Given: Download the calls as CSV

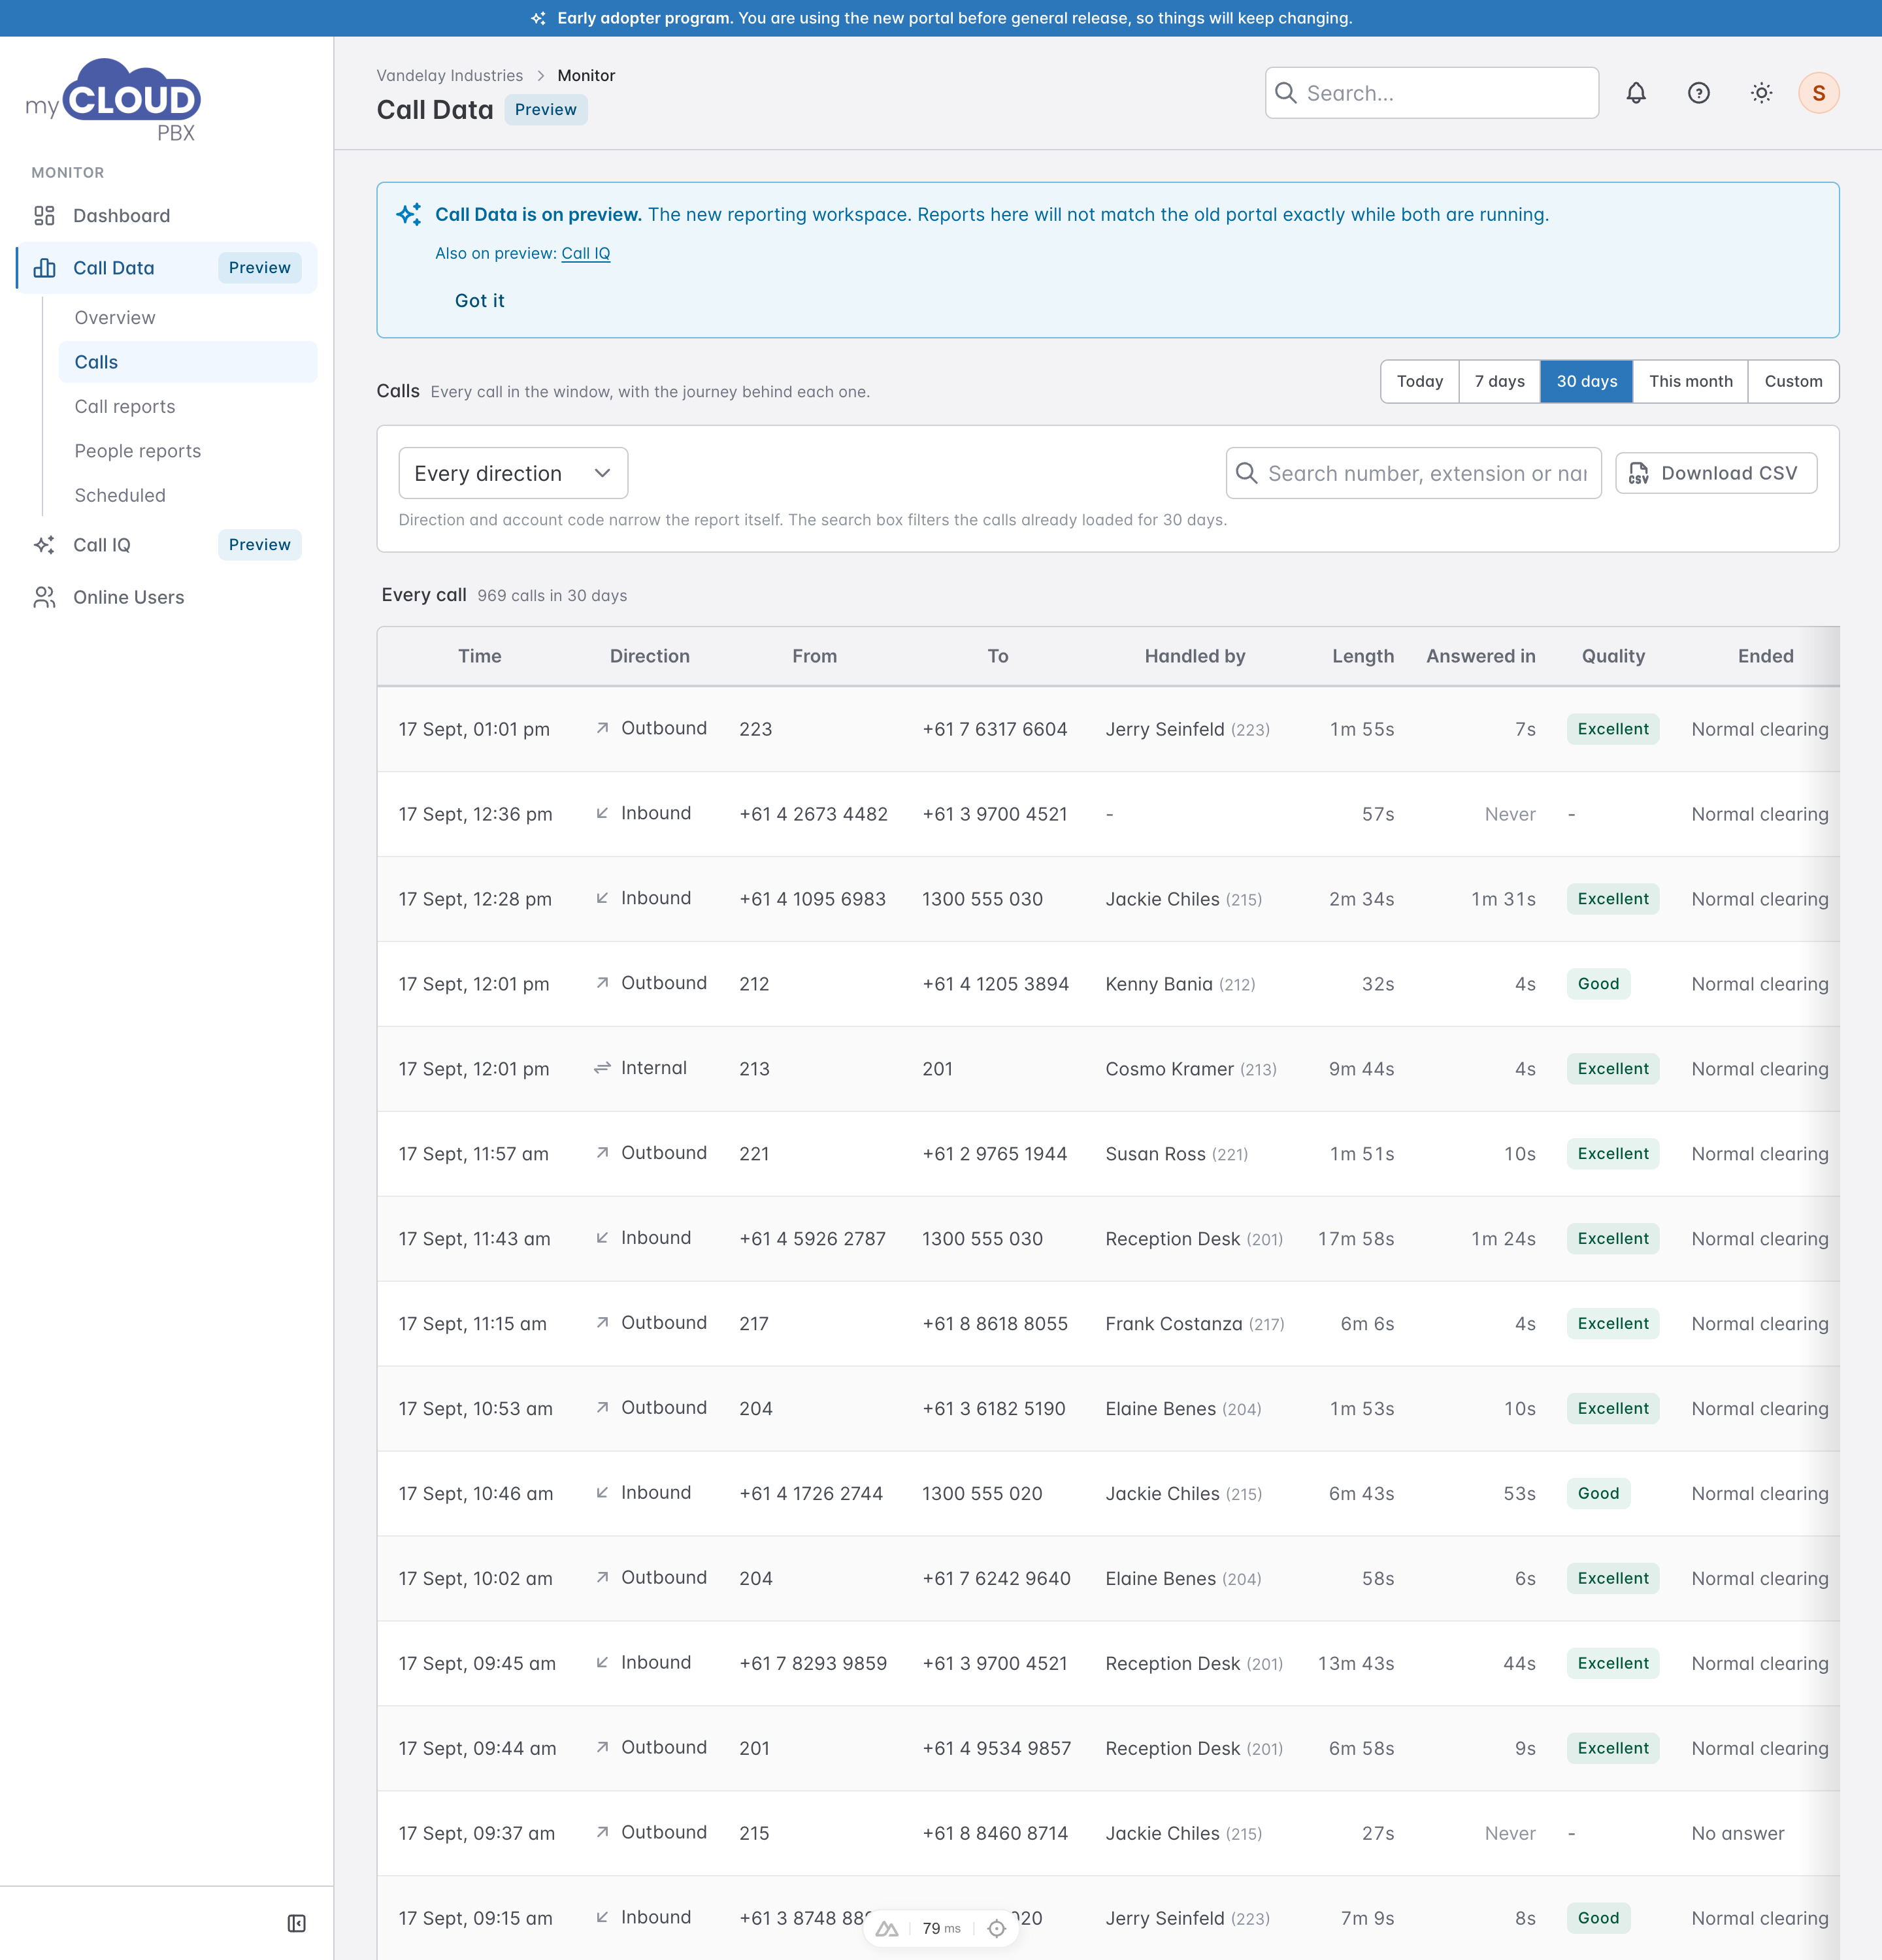Looking at the screenshot, I should tap(1716, 473).
